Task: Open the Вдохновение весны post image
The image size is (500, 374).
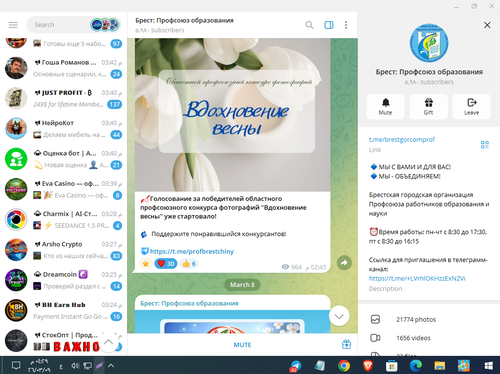Action: click(x=233, y=115)
